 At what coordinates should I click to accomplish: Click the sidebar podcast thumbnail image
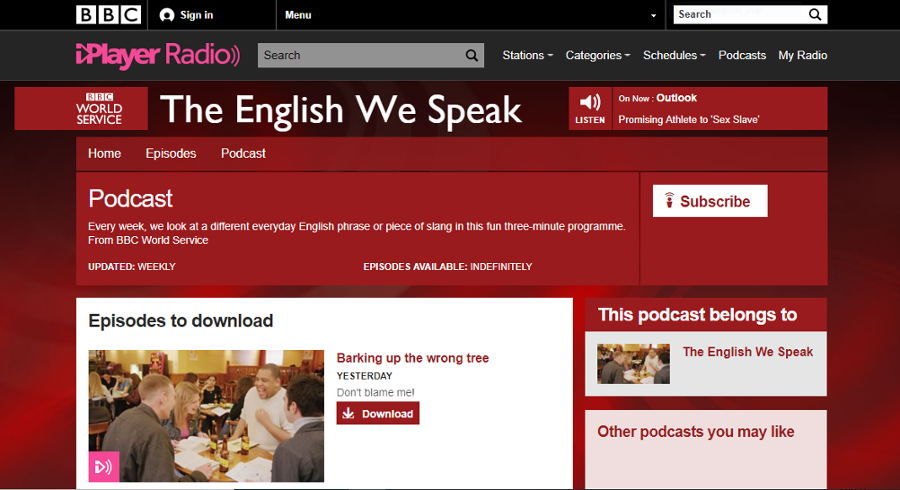point(633,364)
